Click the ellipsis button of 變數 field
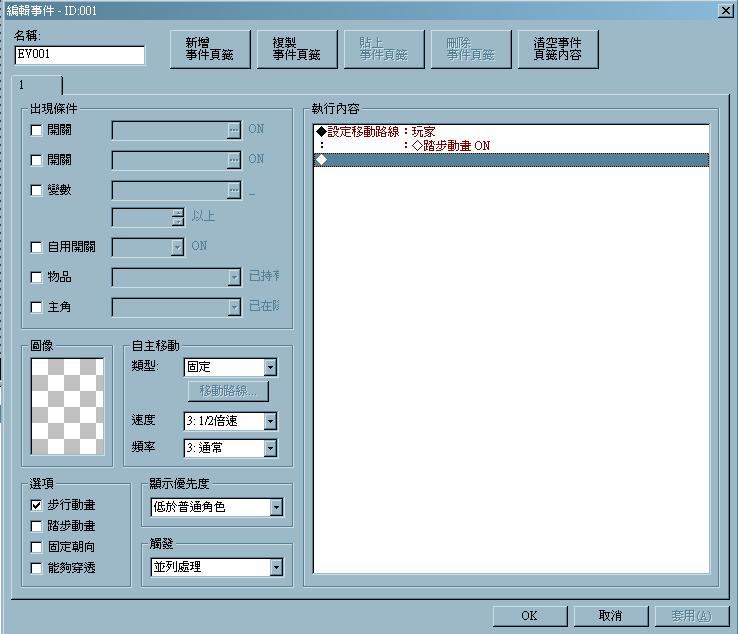 point(234,190)
